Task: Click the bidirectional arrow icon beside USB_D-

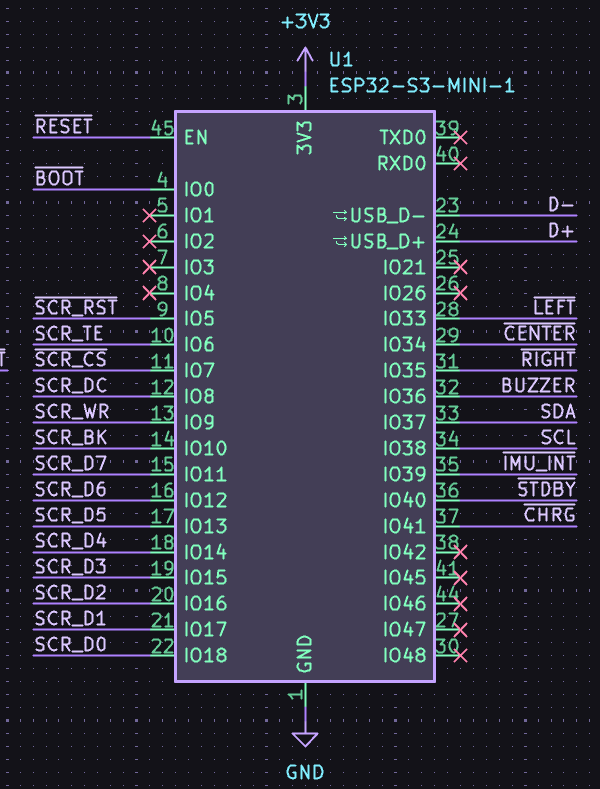Action: [341, 216]
